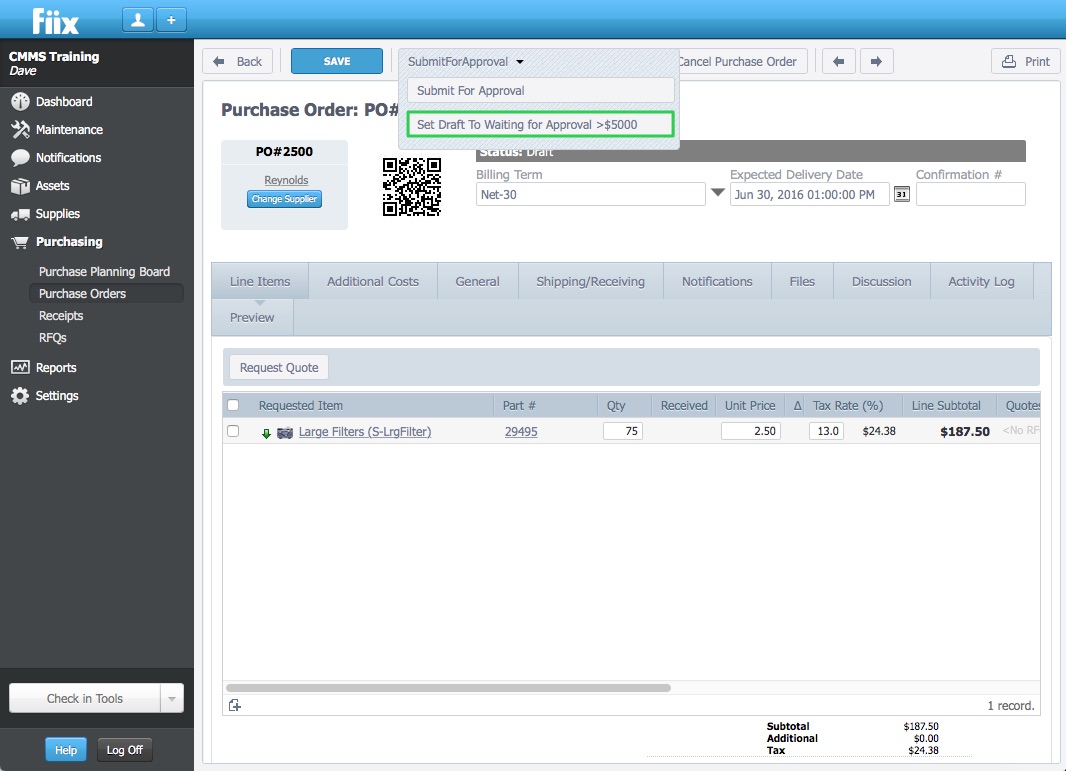
Task: Click the Back button
Action: (x=237, y=61)
